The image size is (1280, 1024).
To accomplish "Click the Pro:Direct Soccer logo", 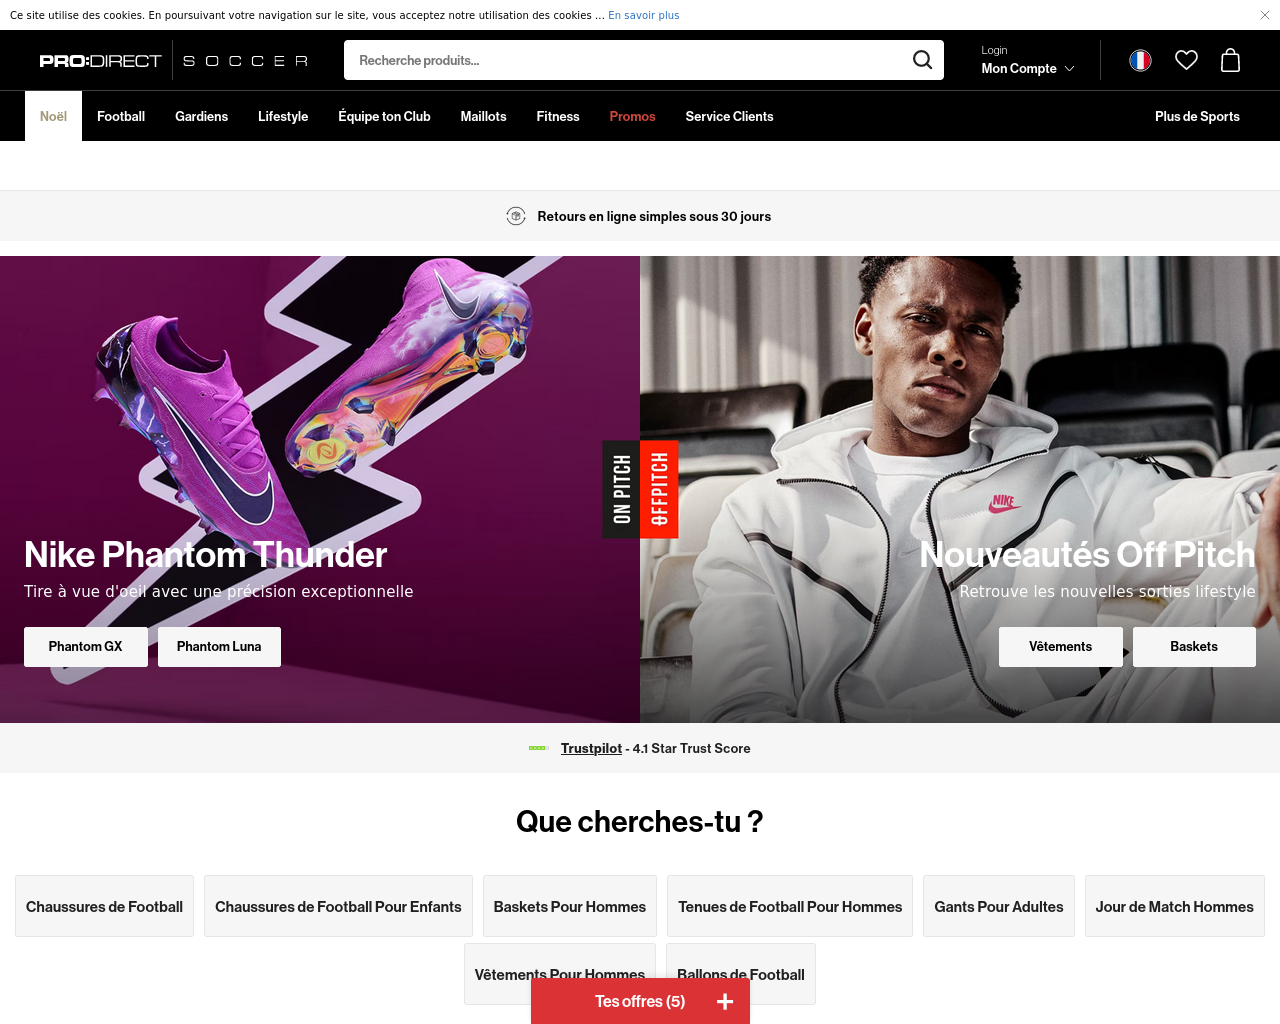I will (174, 61).
